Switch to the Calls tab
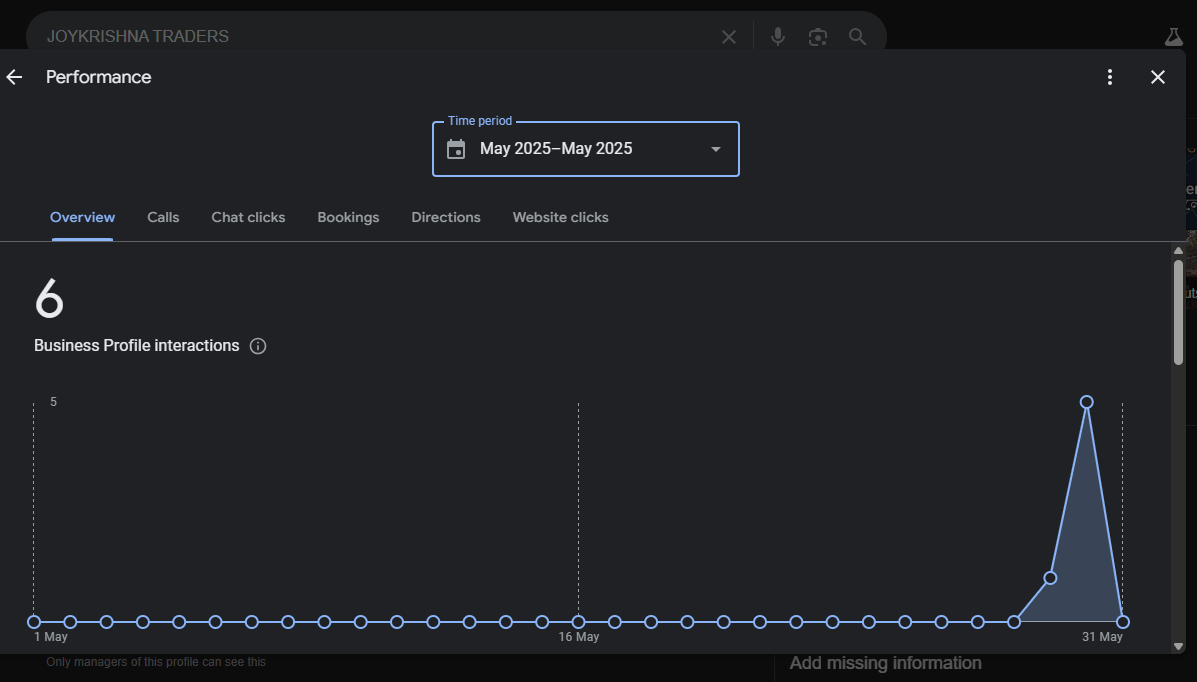The height and width of the screenshot is (682, 1197). pos(163,217)
